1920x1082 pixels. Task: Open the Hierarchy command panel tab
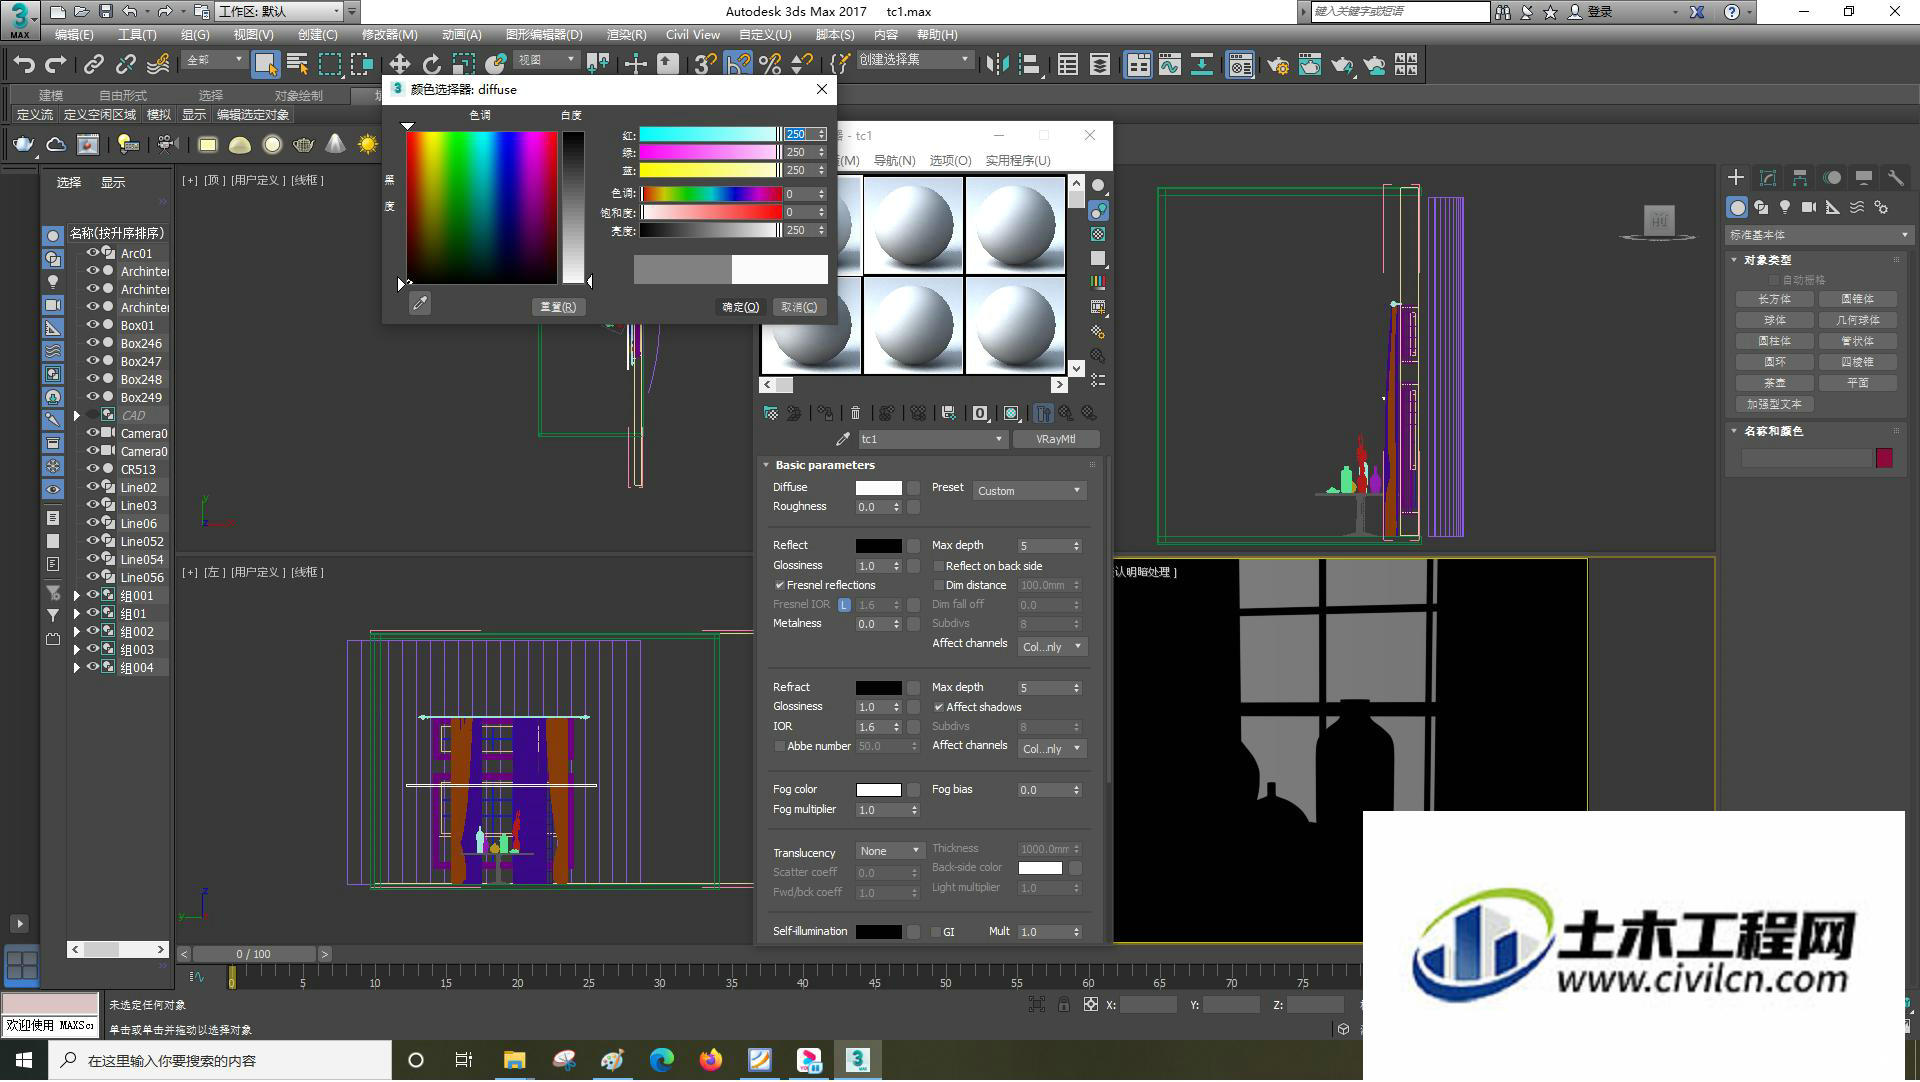(1800, 178)
